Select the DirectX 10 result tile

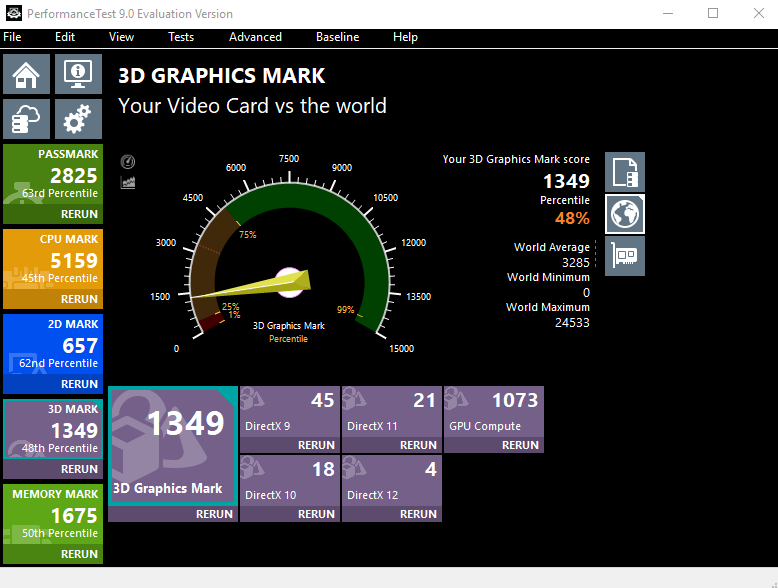[x=290, y=481]
